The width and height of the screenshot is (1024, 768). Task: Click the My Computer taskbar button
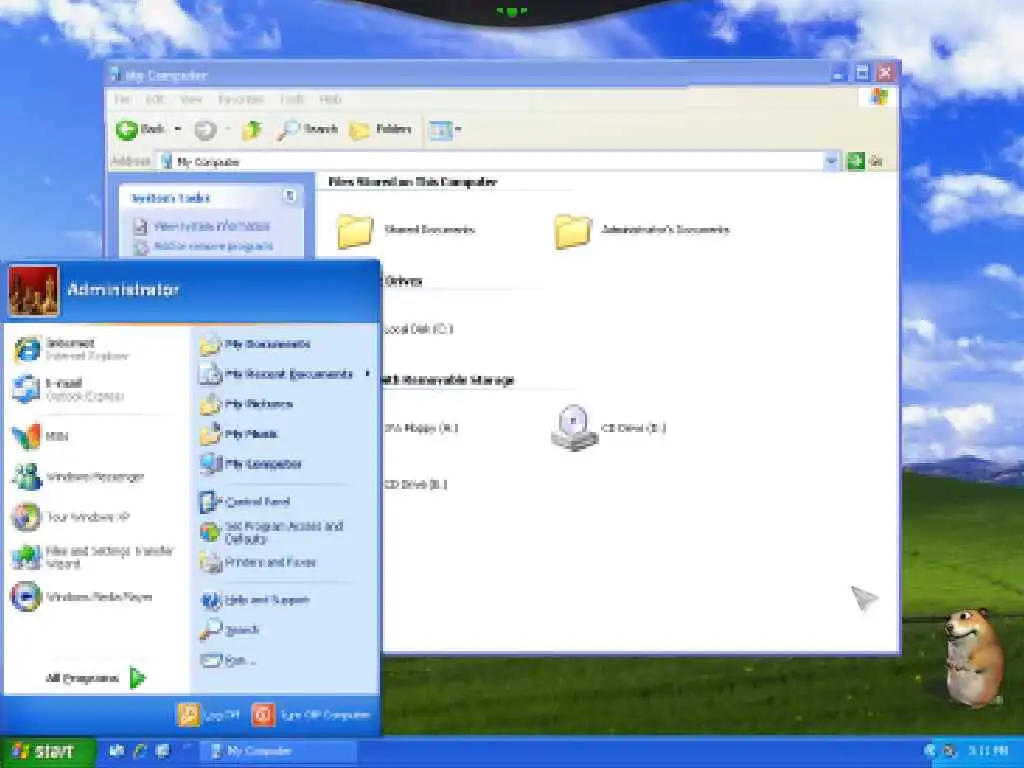(x=278, y=752)
